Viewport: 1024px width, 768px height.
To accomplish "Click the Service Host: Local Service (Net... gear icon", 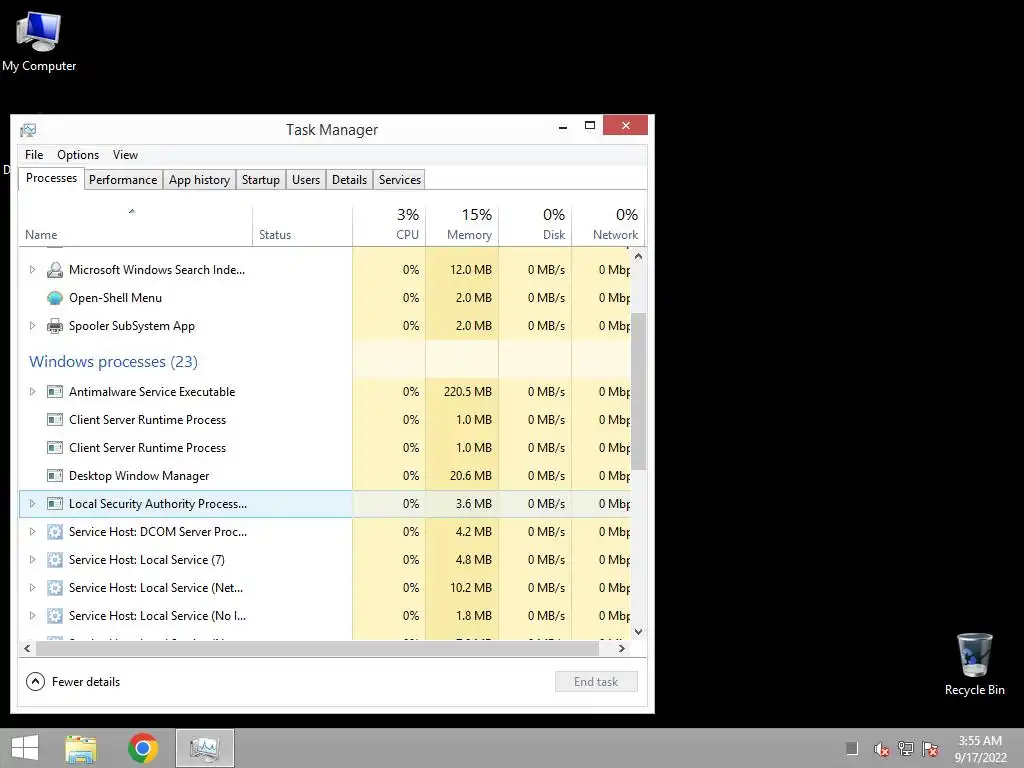I will tap(55, 588).
